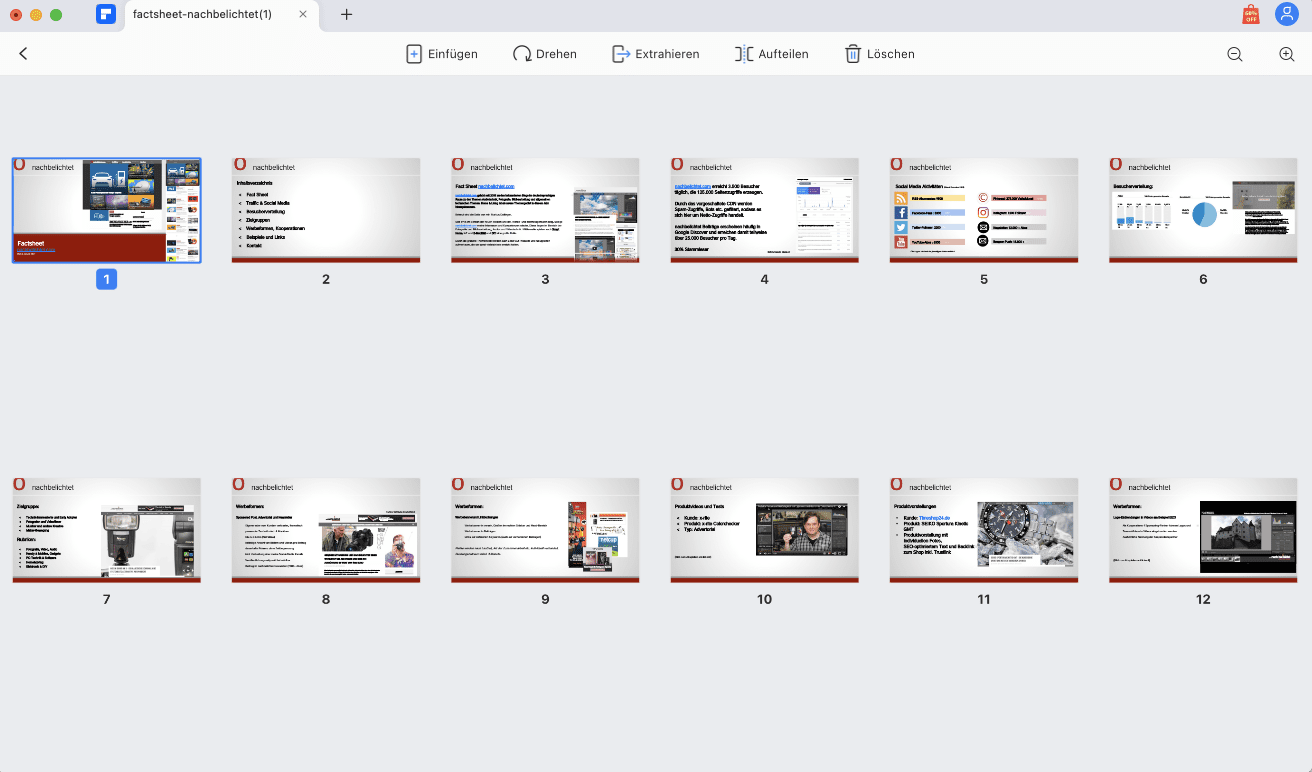
Task: Select page 10 Produktvideos thumbnail
Action: click(x=765, y=530)
